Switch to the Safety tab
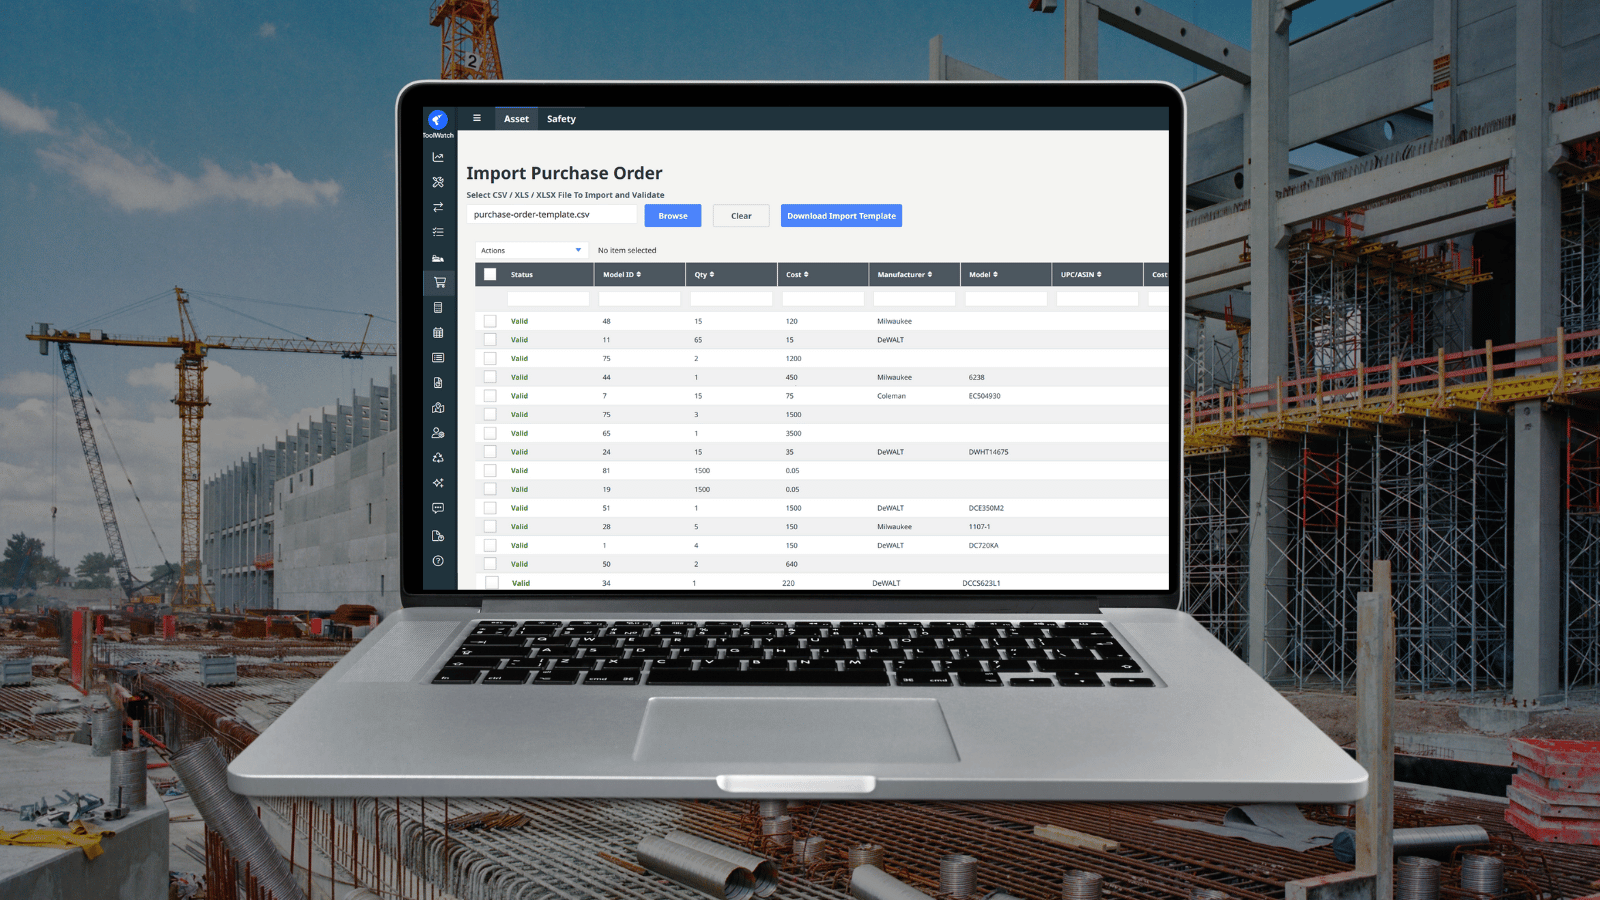The width and height of the screenshot is (1600, 900). pos(561,118)
